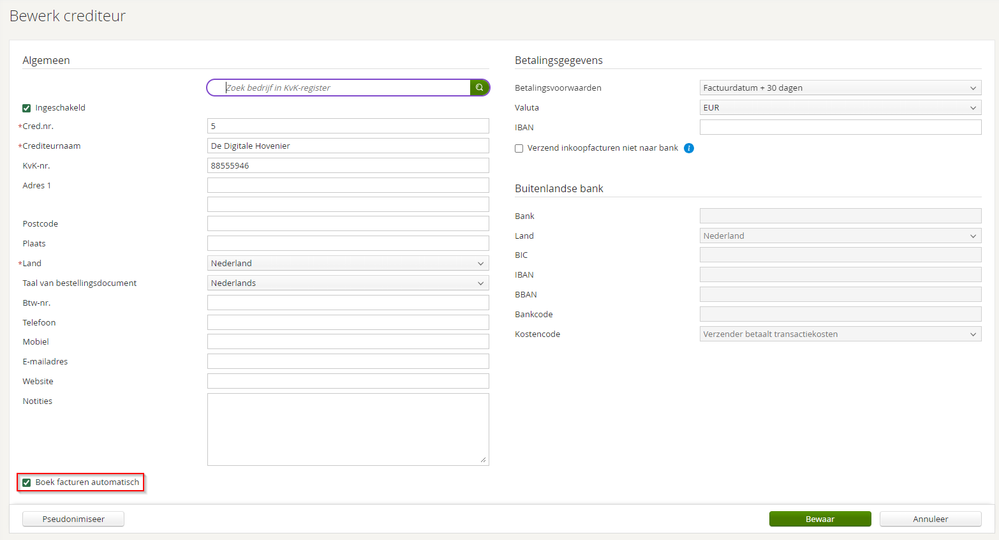Click the KvK-register search field
999x540 pixels.
tap(340, 88)
